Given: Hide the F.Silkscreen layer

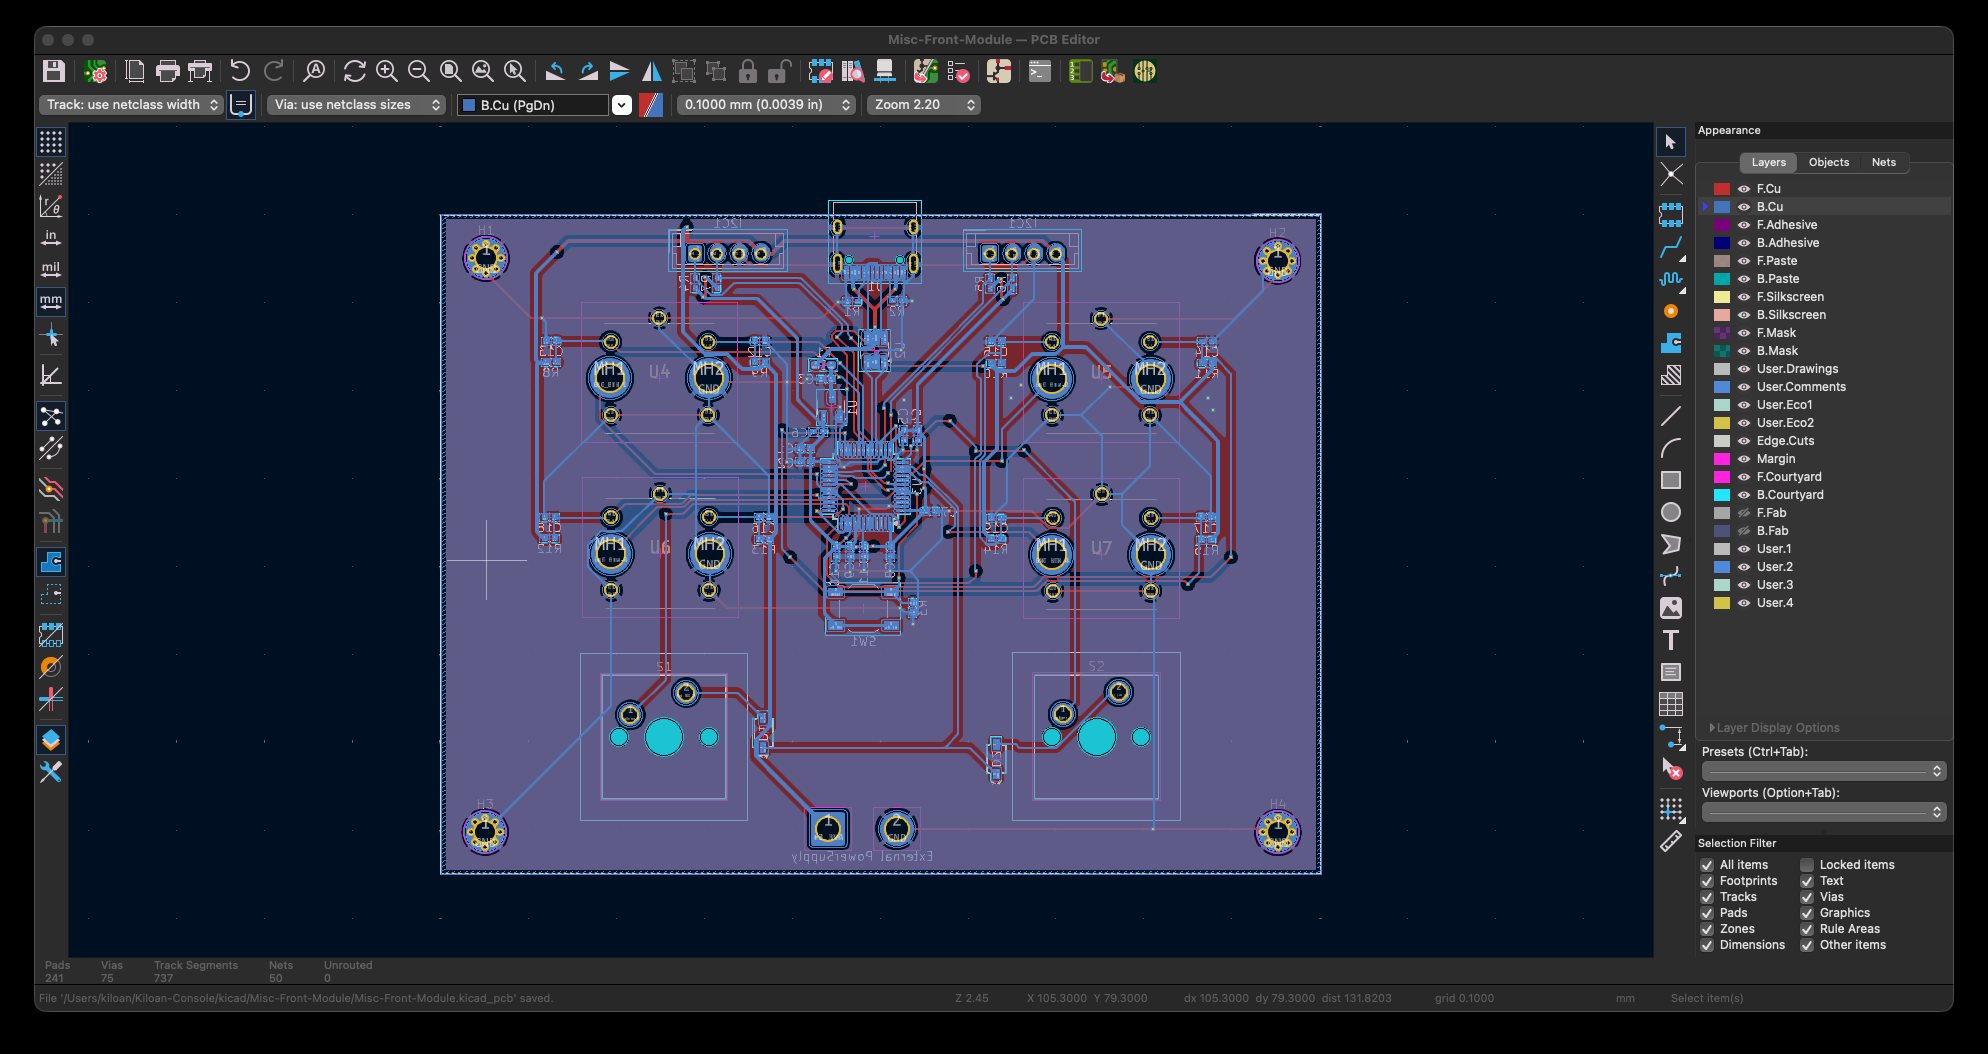Looking at the screenshot, I should tap(1743, 297).
